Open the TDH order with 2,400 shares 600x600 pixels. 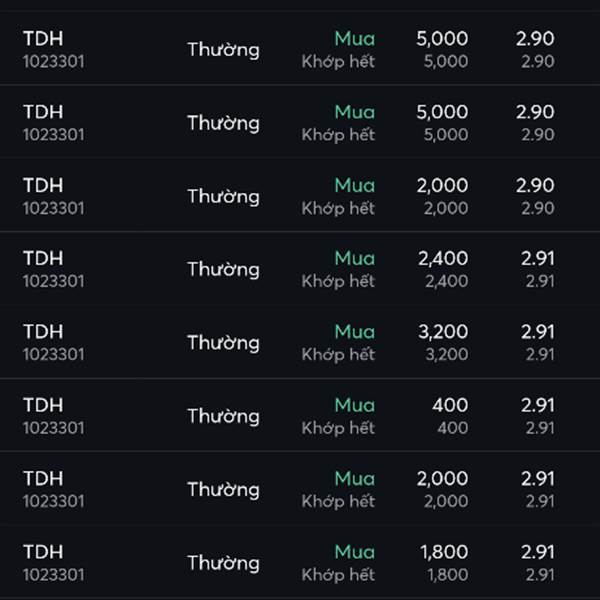click(300, 269)
